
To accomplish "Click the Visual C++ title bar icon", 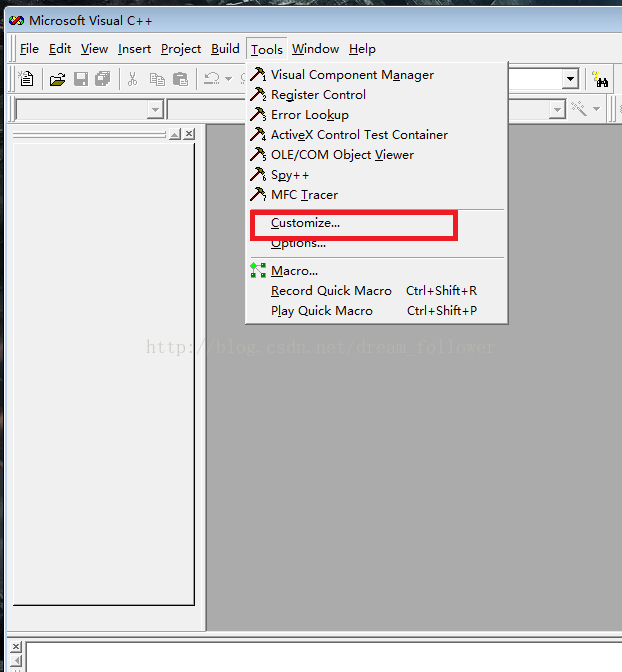I will point(16,20).
